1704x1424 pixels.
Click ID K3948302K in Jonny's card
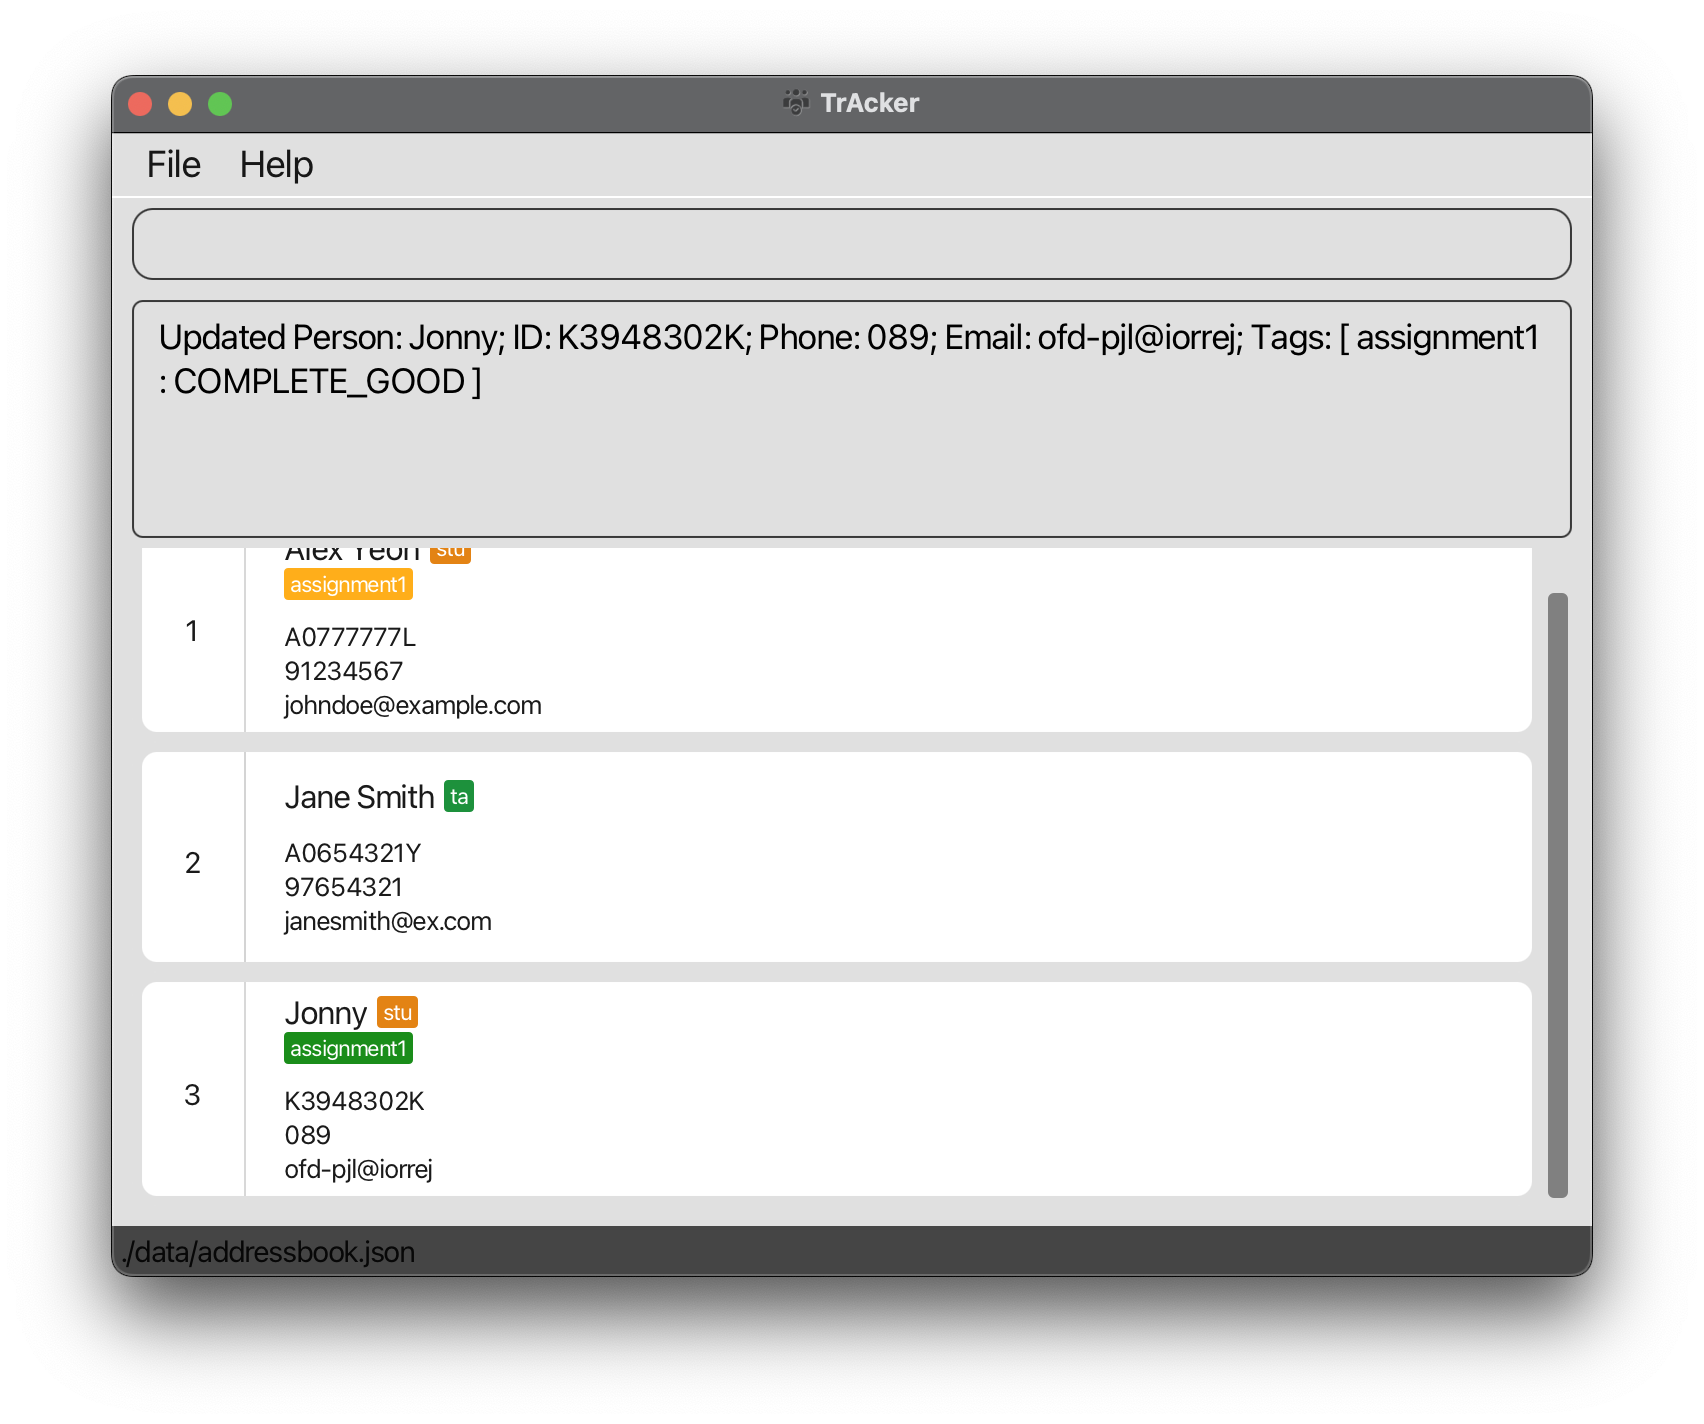pos(354,1101)
